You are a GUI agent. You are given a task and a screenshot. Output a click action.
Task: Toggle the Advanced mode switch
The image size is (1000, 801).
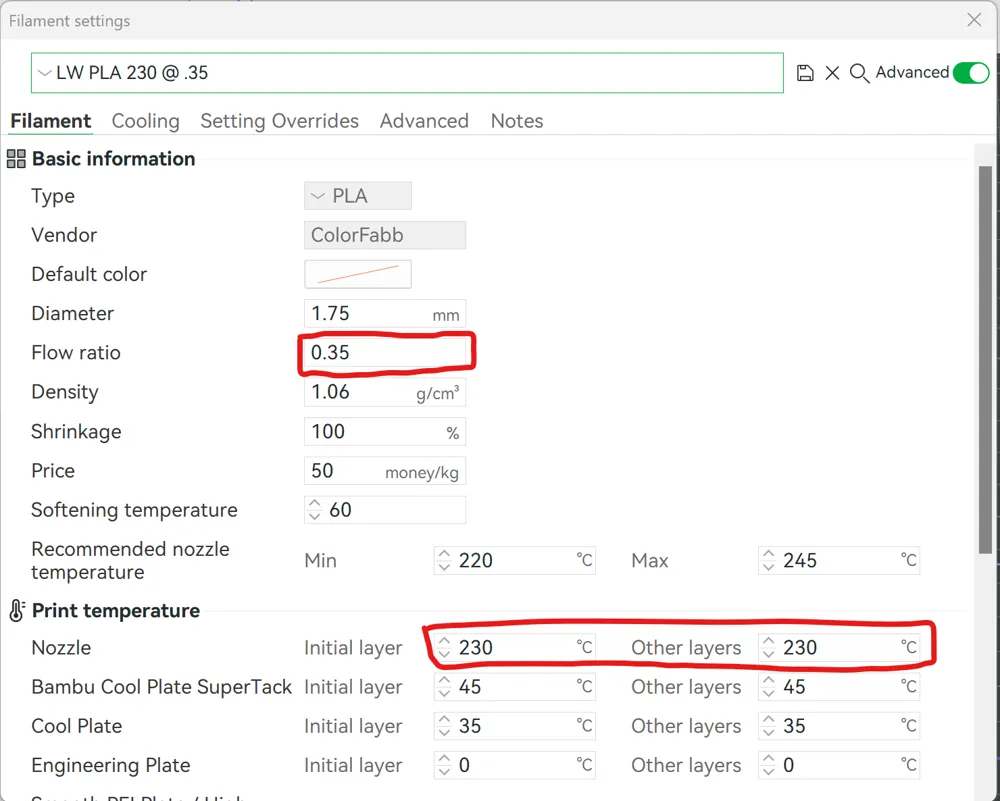pyautogui.click(x=970, y=73)
